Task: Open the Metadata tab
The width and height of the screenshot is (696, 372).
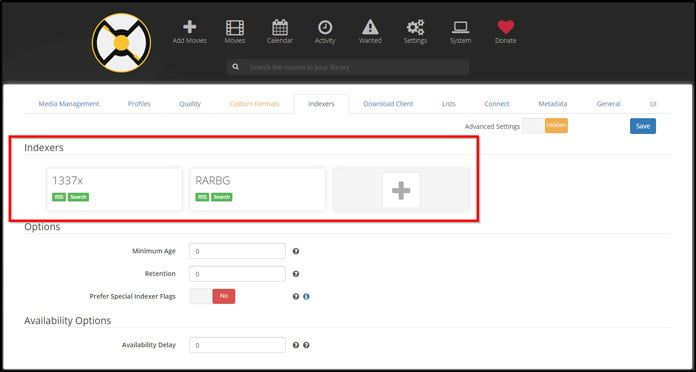Action: 553,104
